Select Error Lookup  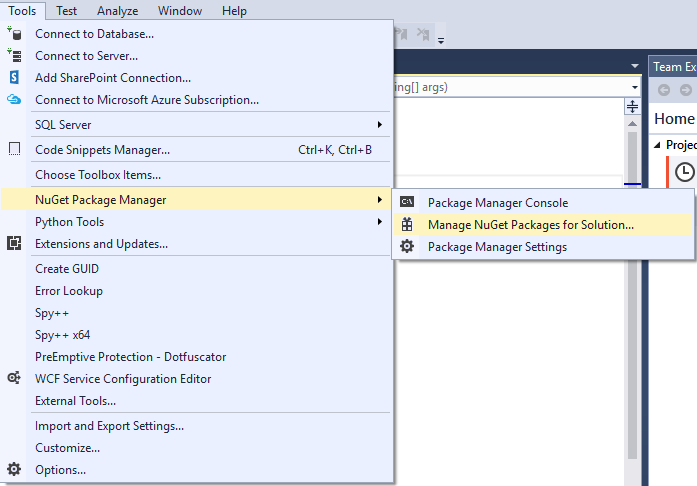pos(196,291)
